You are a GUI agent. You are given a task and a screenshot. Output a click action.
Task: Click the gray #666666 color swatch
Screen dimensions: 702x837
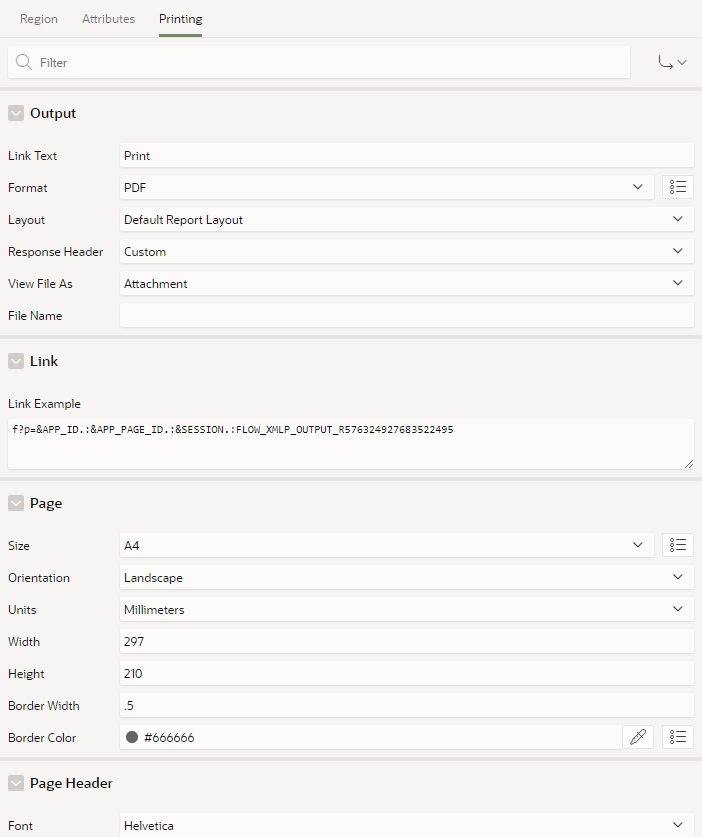132,737
